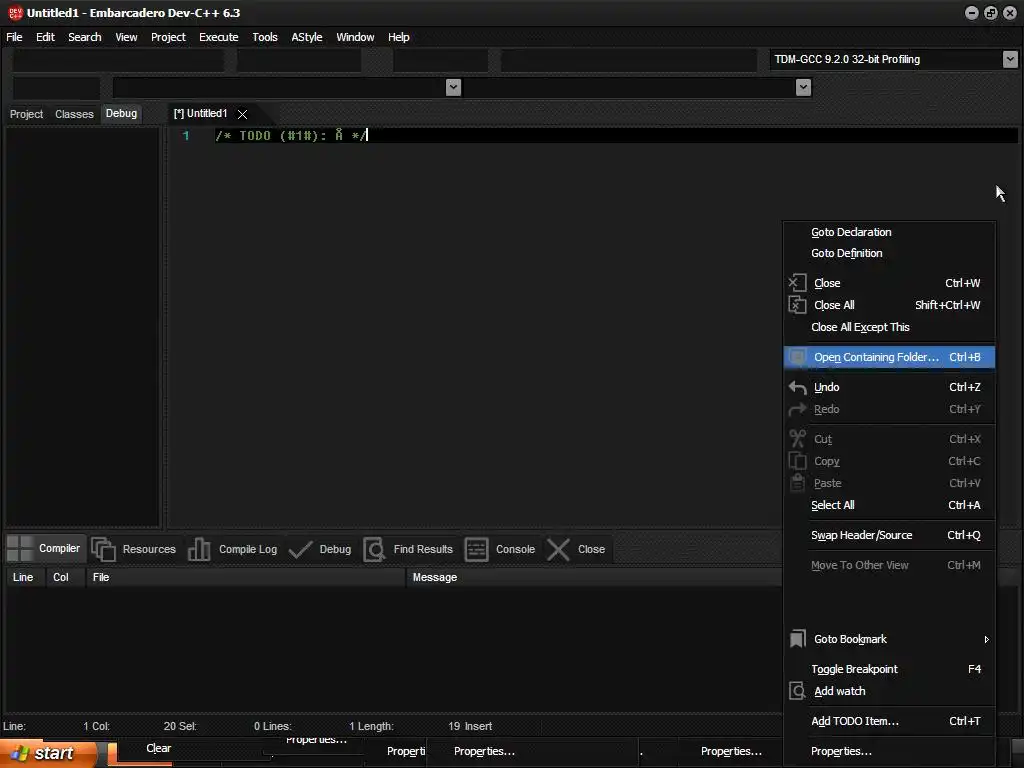
Task: Expand the member function dropdown arrow
Action: (x=803, y=87)
